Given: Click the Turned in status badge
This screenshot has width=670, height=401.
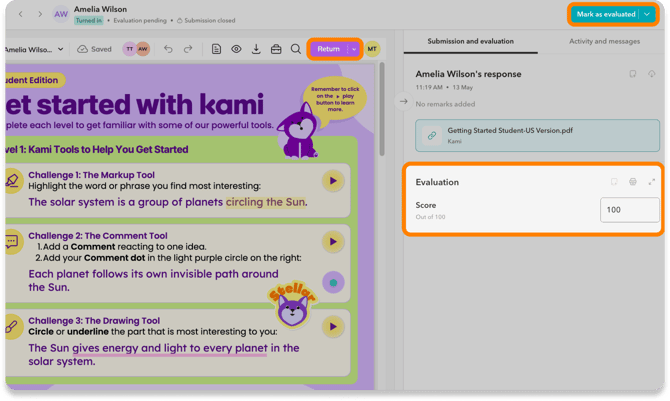Looking at the screenshot, I should click(x=88, y=21).
